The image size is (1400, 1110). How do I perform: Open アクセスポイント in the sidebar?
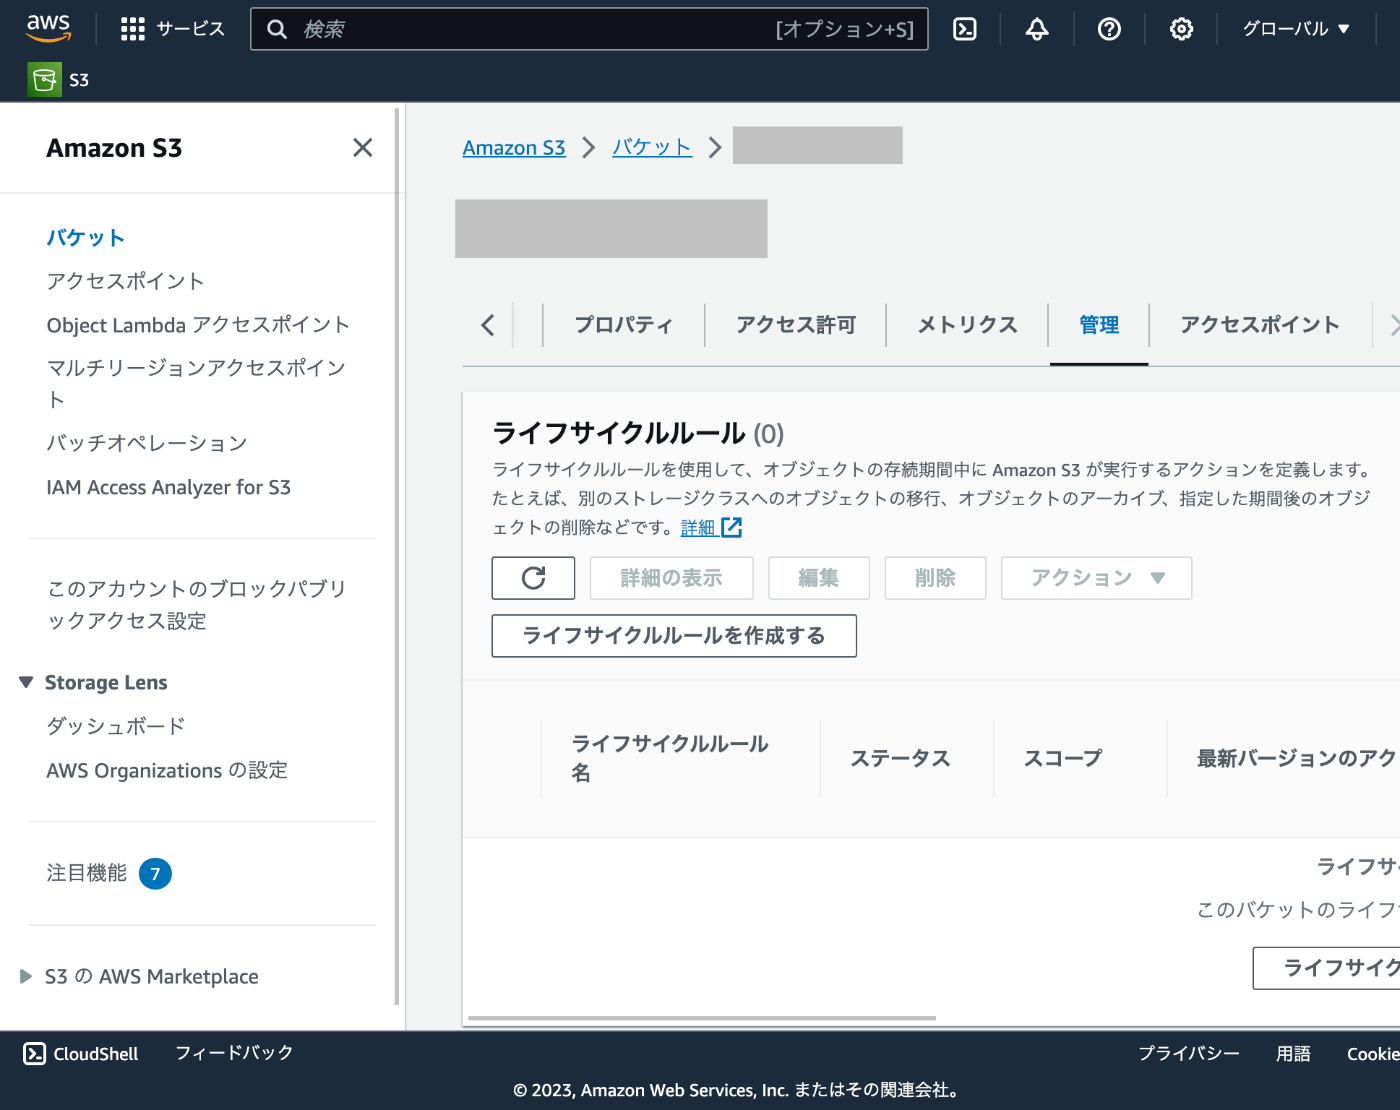click(x=125, y=281)
